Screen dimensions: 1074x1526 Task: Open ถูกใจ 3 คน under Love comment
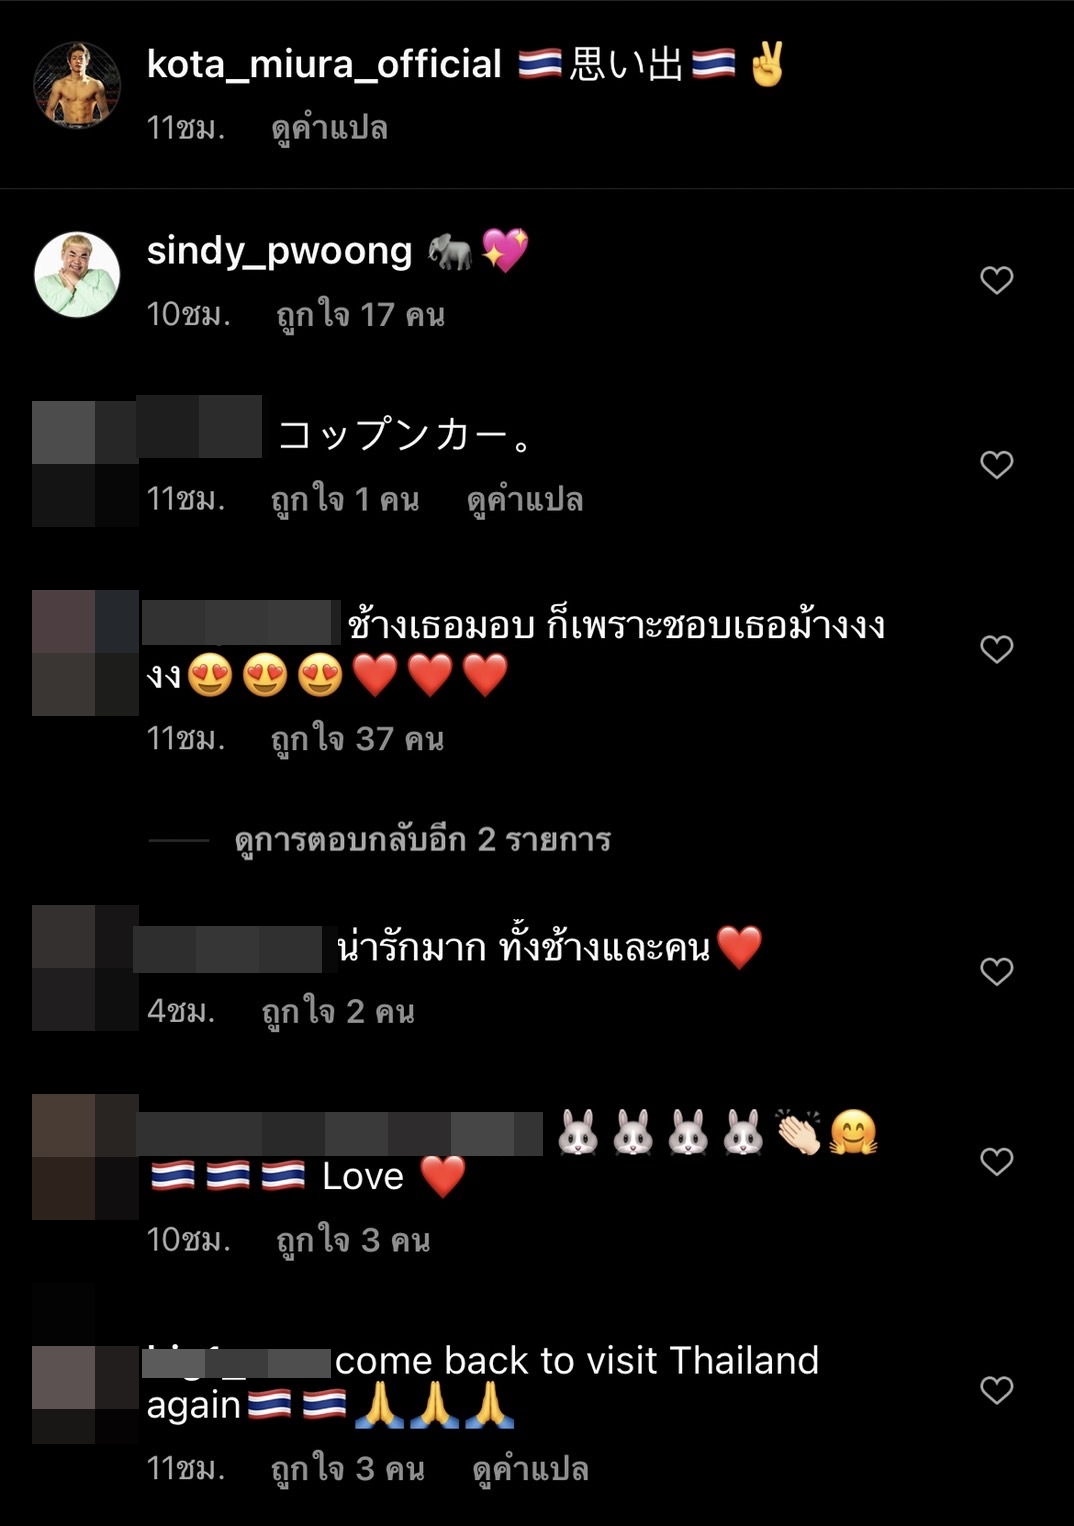click(353, 1241)
